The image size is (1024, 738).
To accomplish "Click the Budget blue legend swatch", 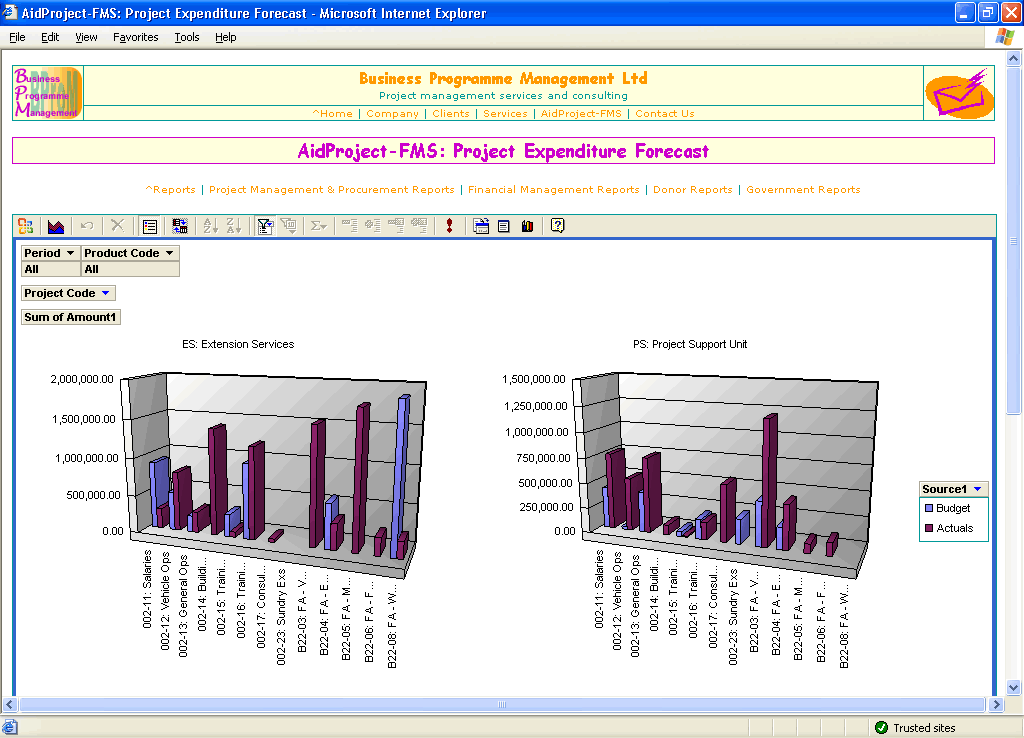I will [x=929, y=508].
